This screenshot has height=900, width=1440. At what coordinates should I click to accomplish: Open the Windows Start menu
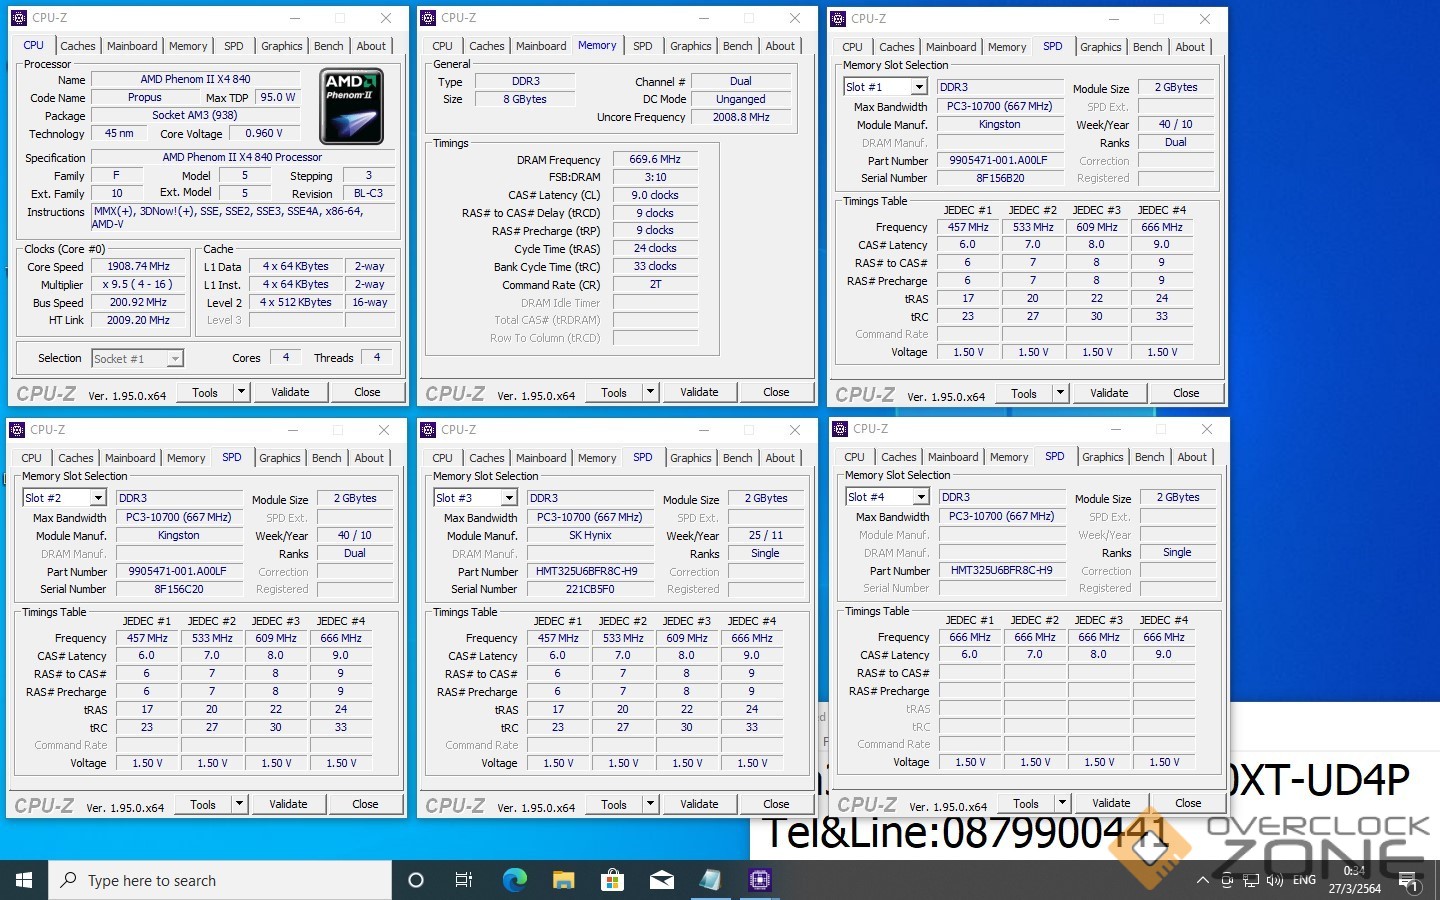point(24,880)
